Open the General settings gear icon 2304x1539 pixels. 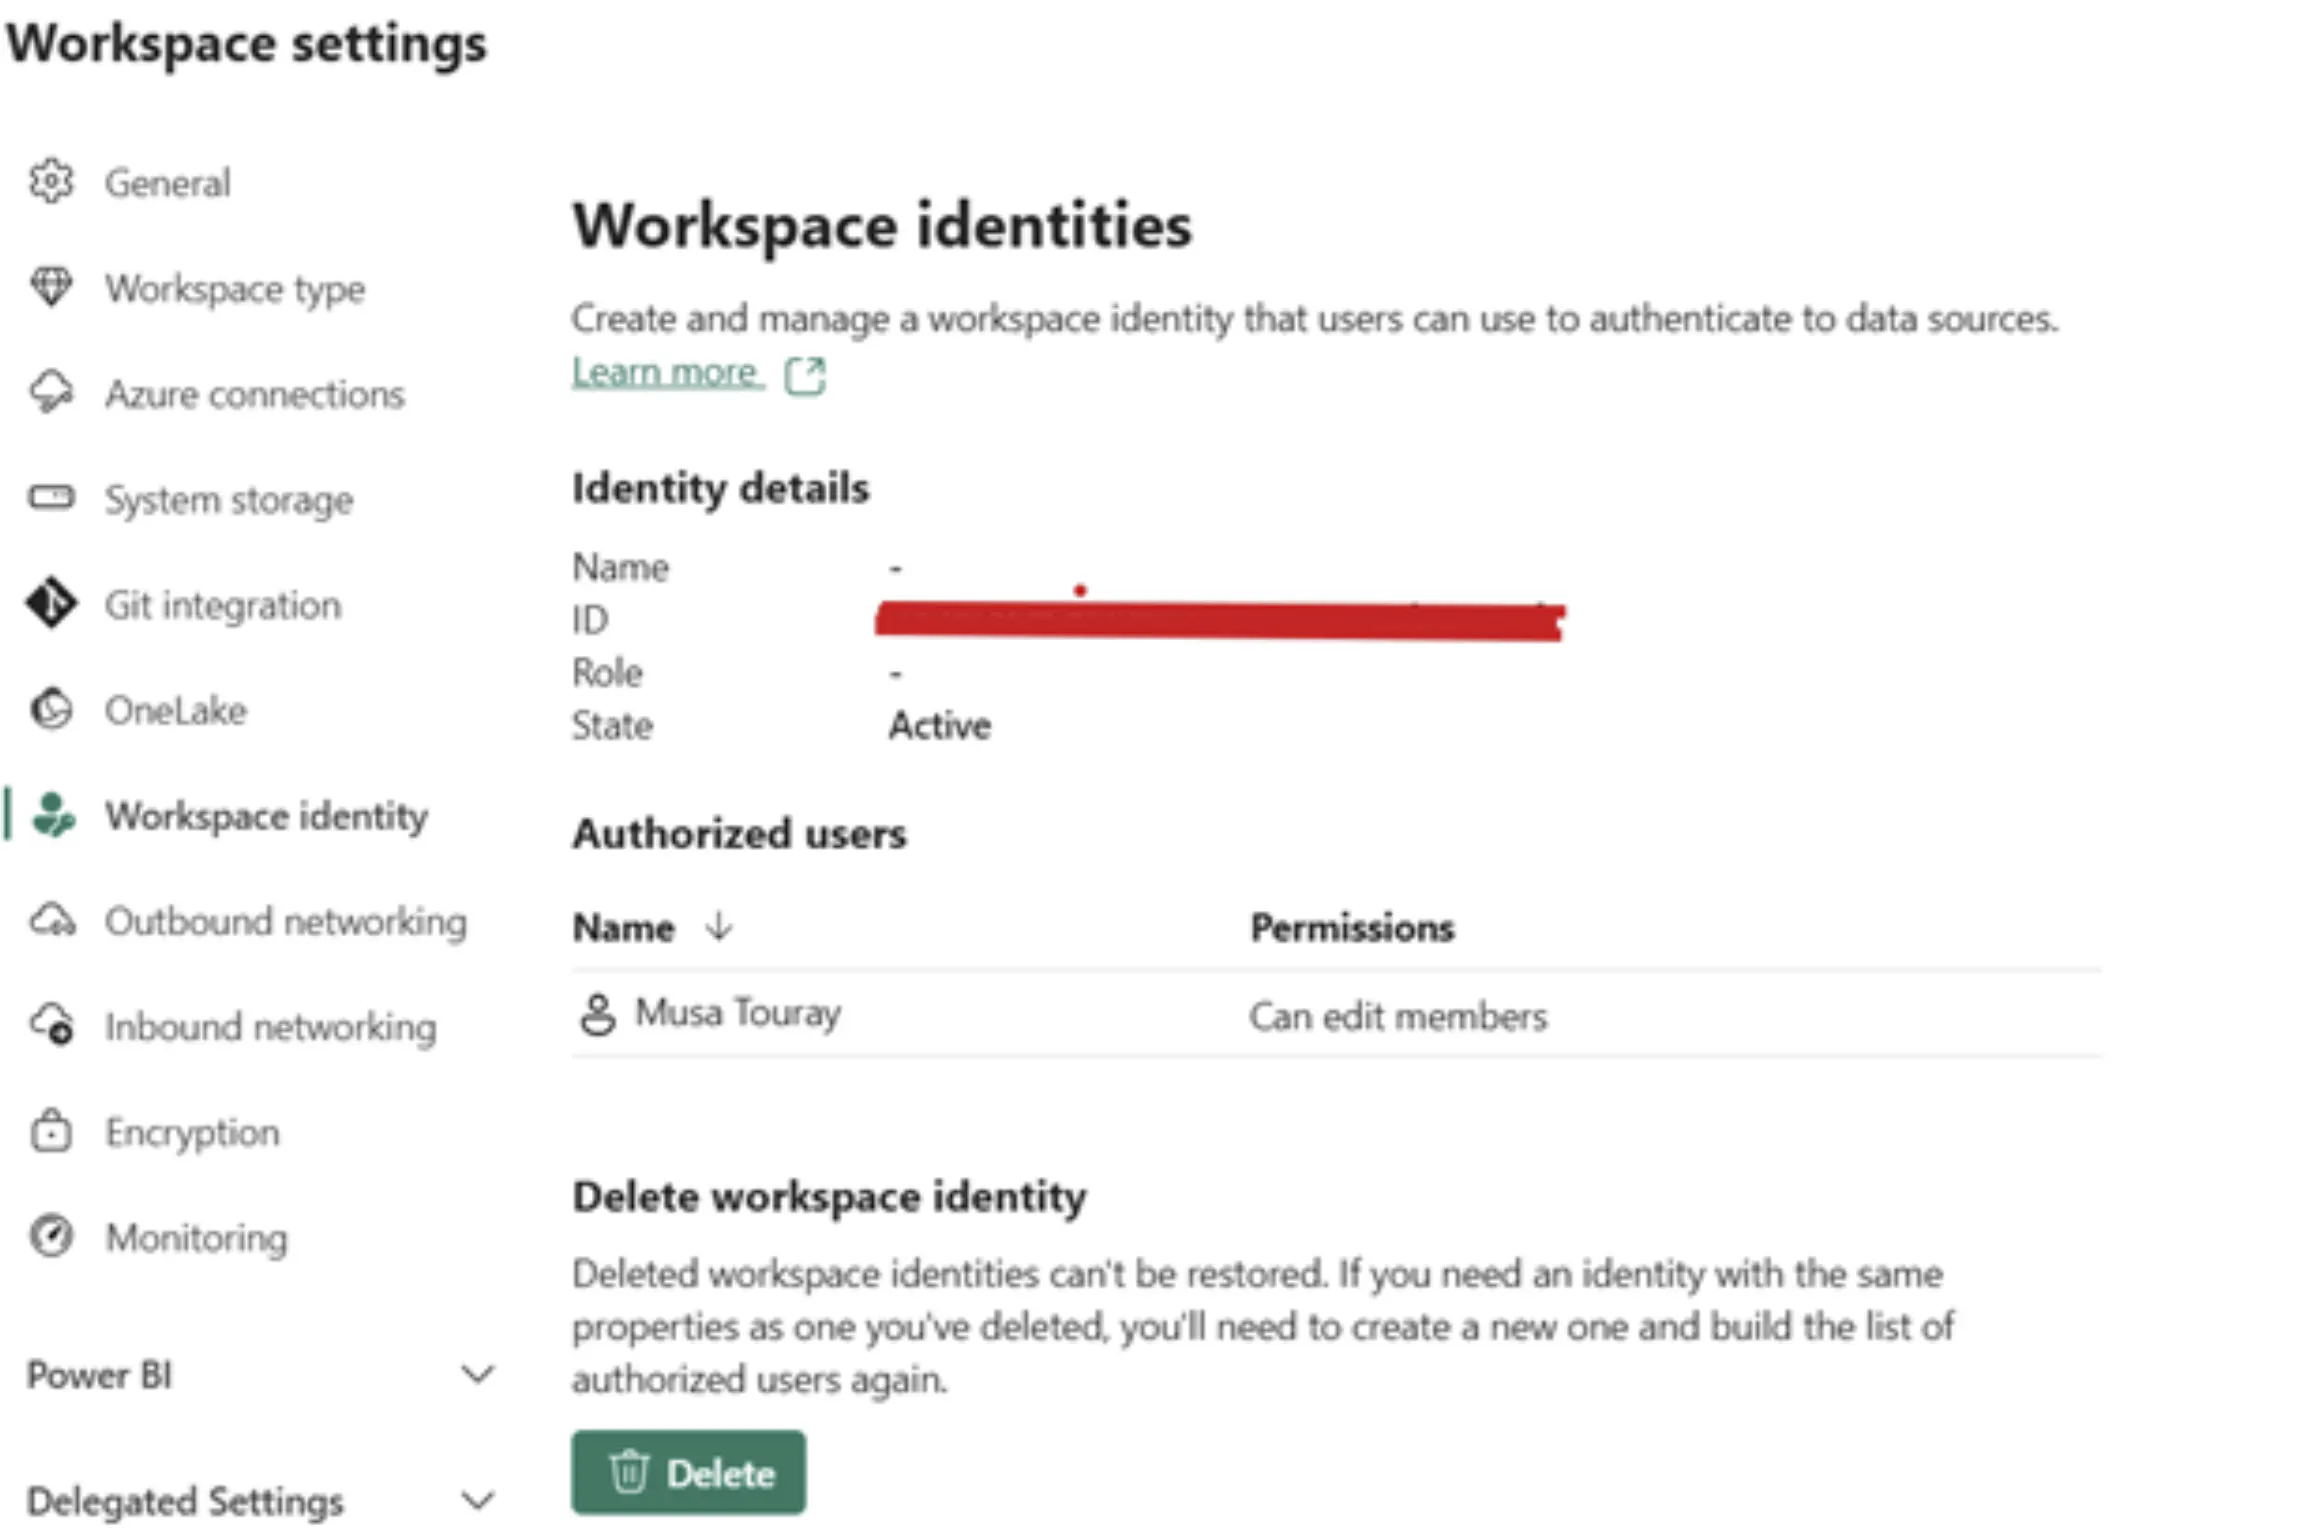[52, 181]
